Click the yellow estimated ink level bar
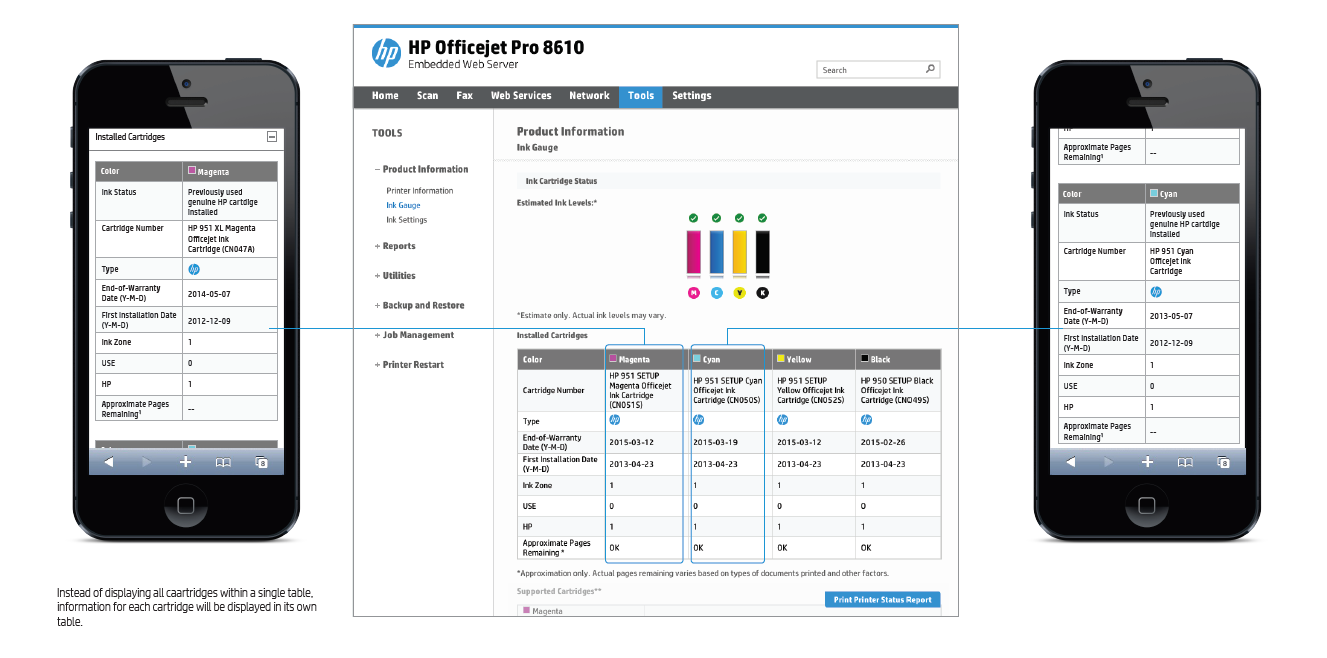The height and width of the screenshot is (658, 1327). coord(739,253)
